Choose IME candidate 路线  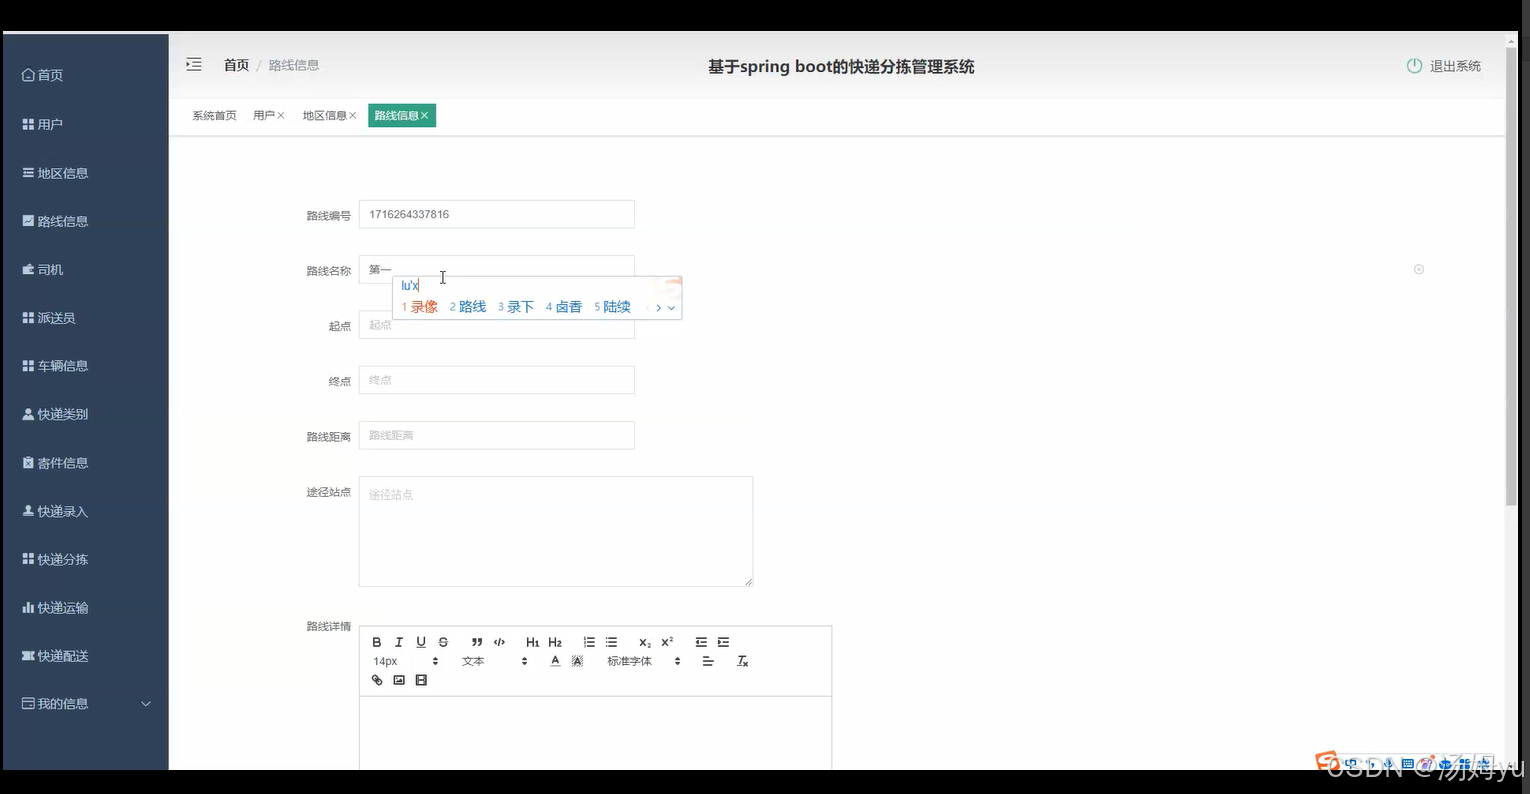tap(468, 307)
